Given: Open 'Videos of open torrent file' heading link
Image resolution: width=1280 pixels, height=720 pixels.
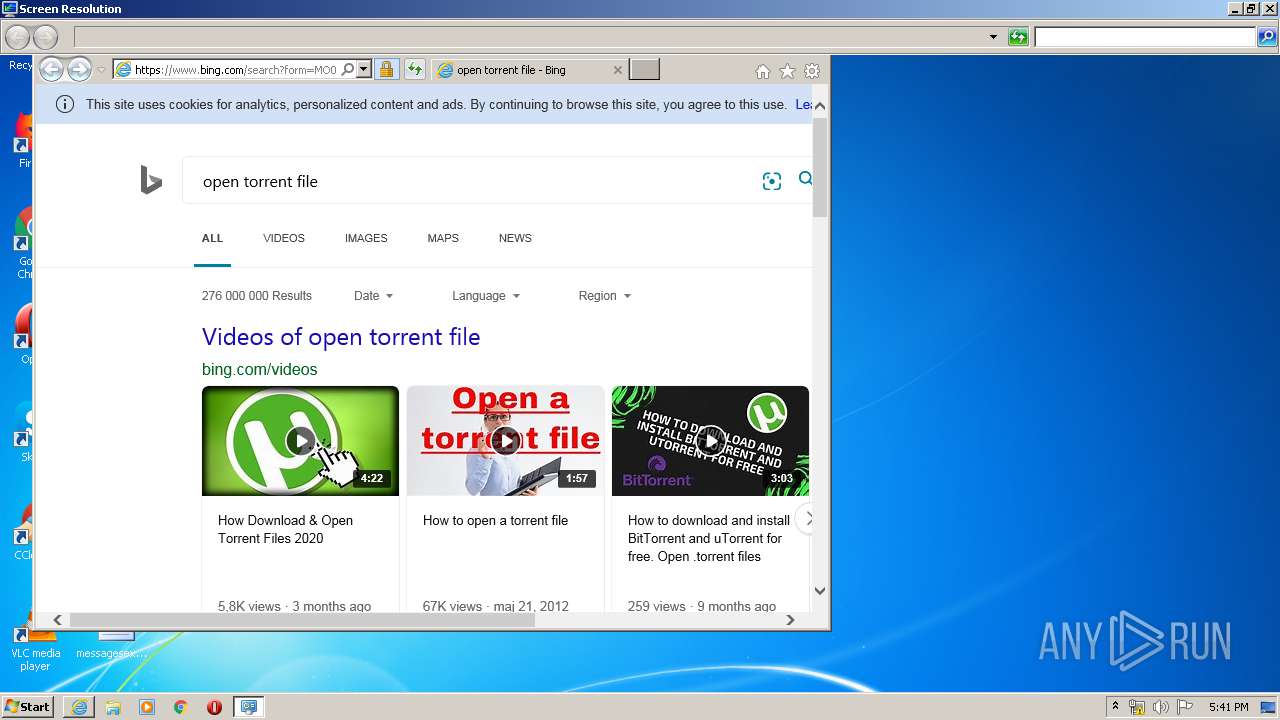Looking at the screenshot, I should [341, 337].
